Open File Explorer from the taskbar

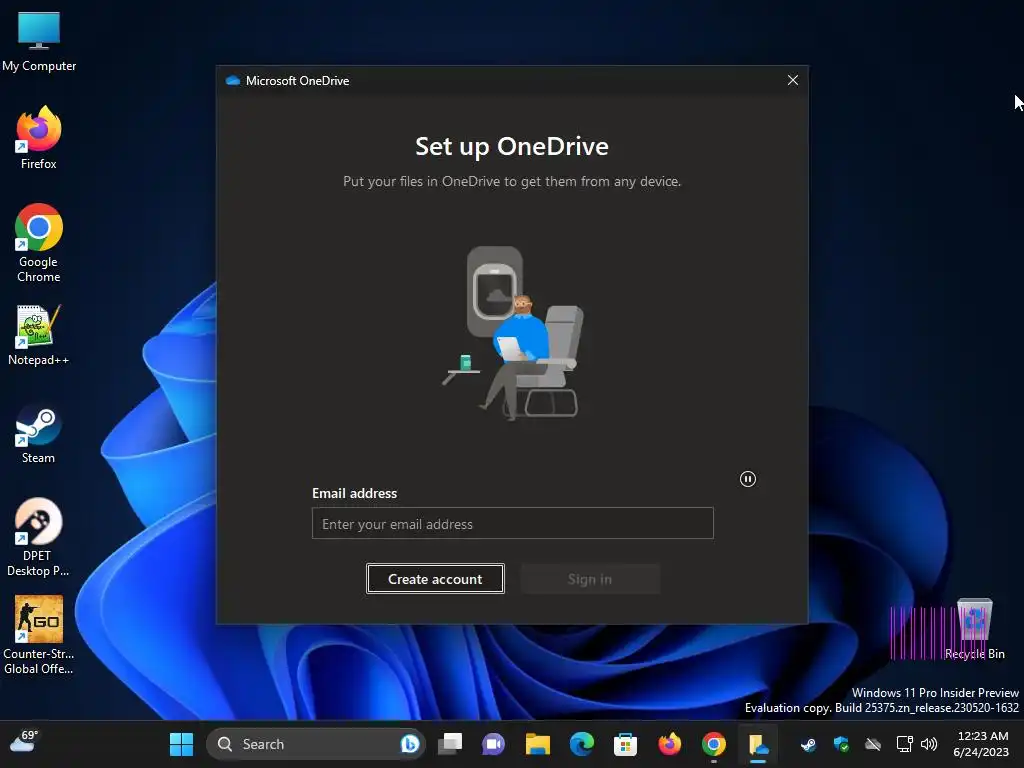pos(537,744)
